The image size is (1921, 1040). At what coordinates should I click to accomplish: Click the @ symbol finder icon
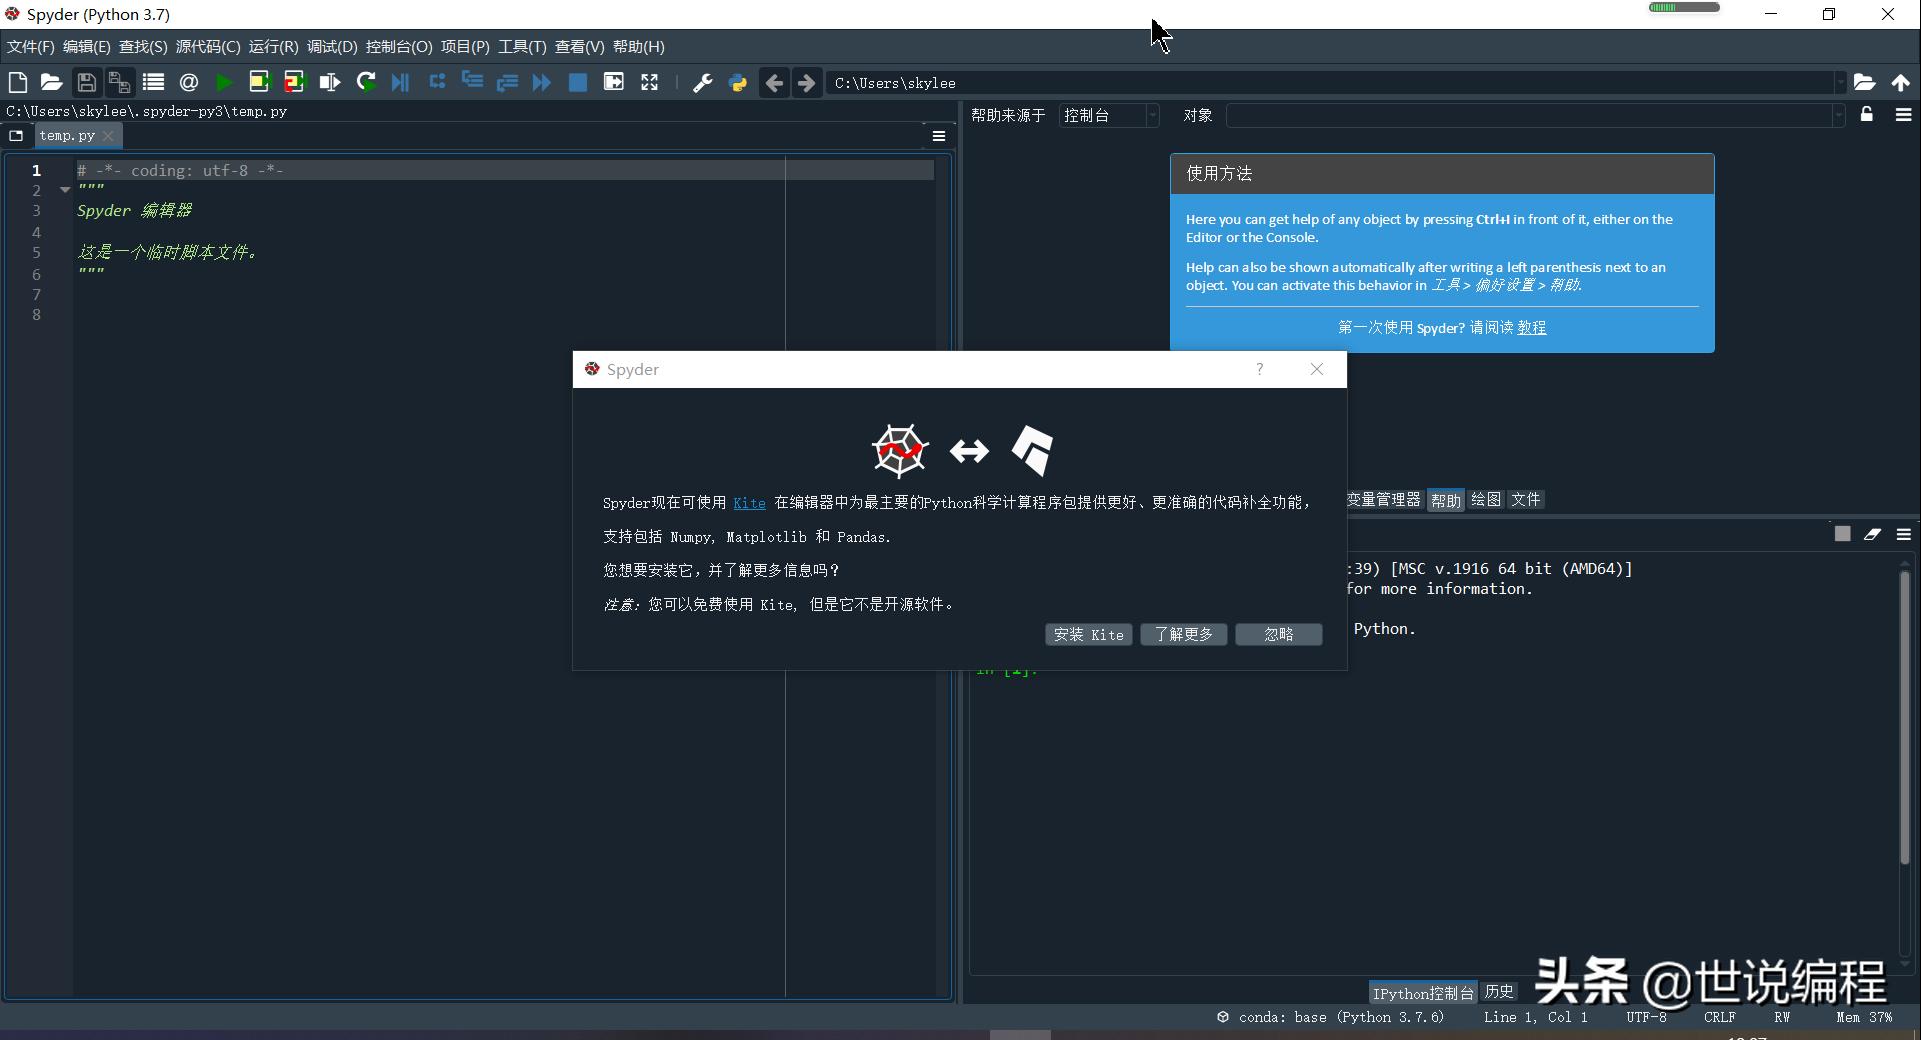coord(189,82)
